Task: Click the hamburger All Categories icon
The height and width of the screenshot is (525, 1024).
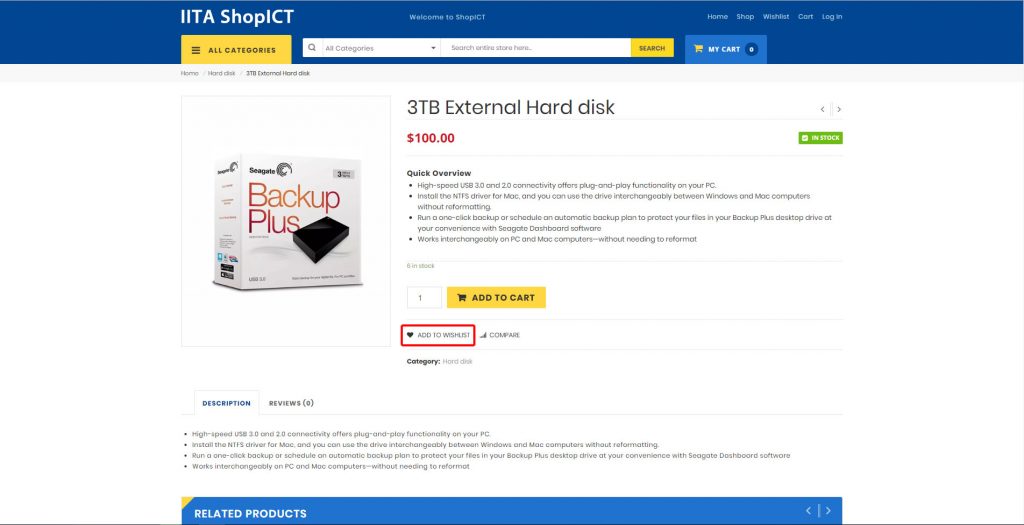Action: (196, 50)
